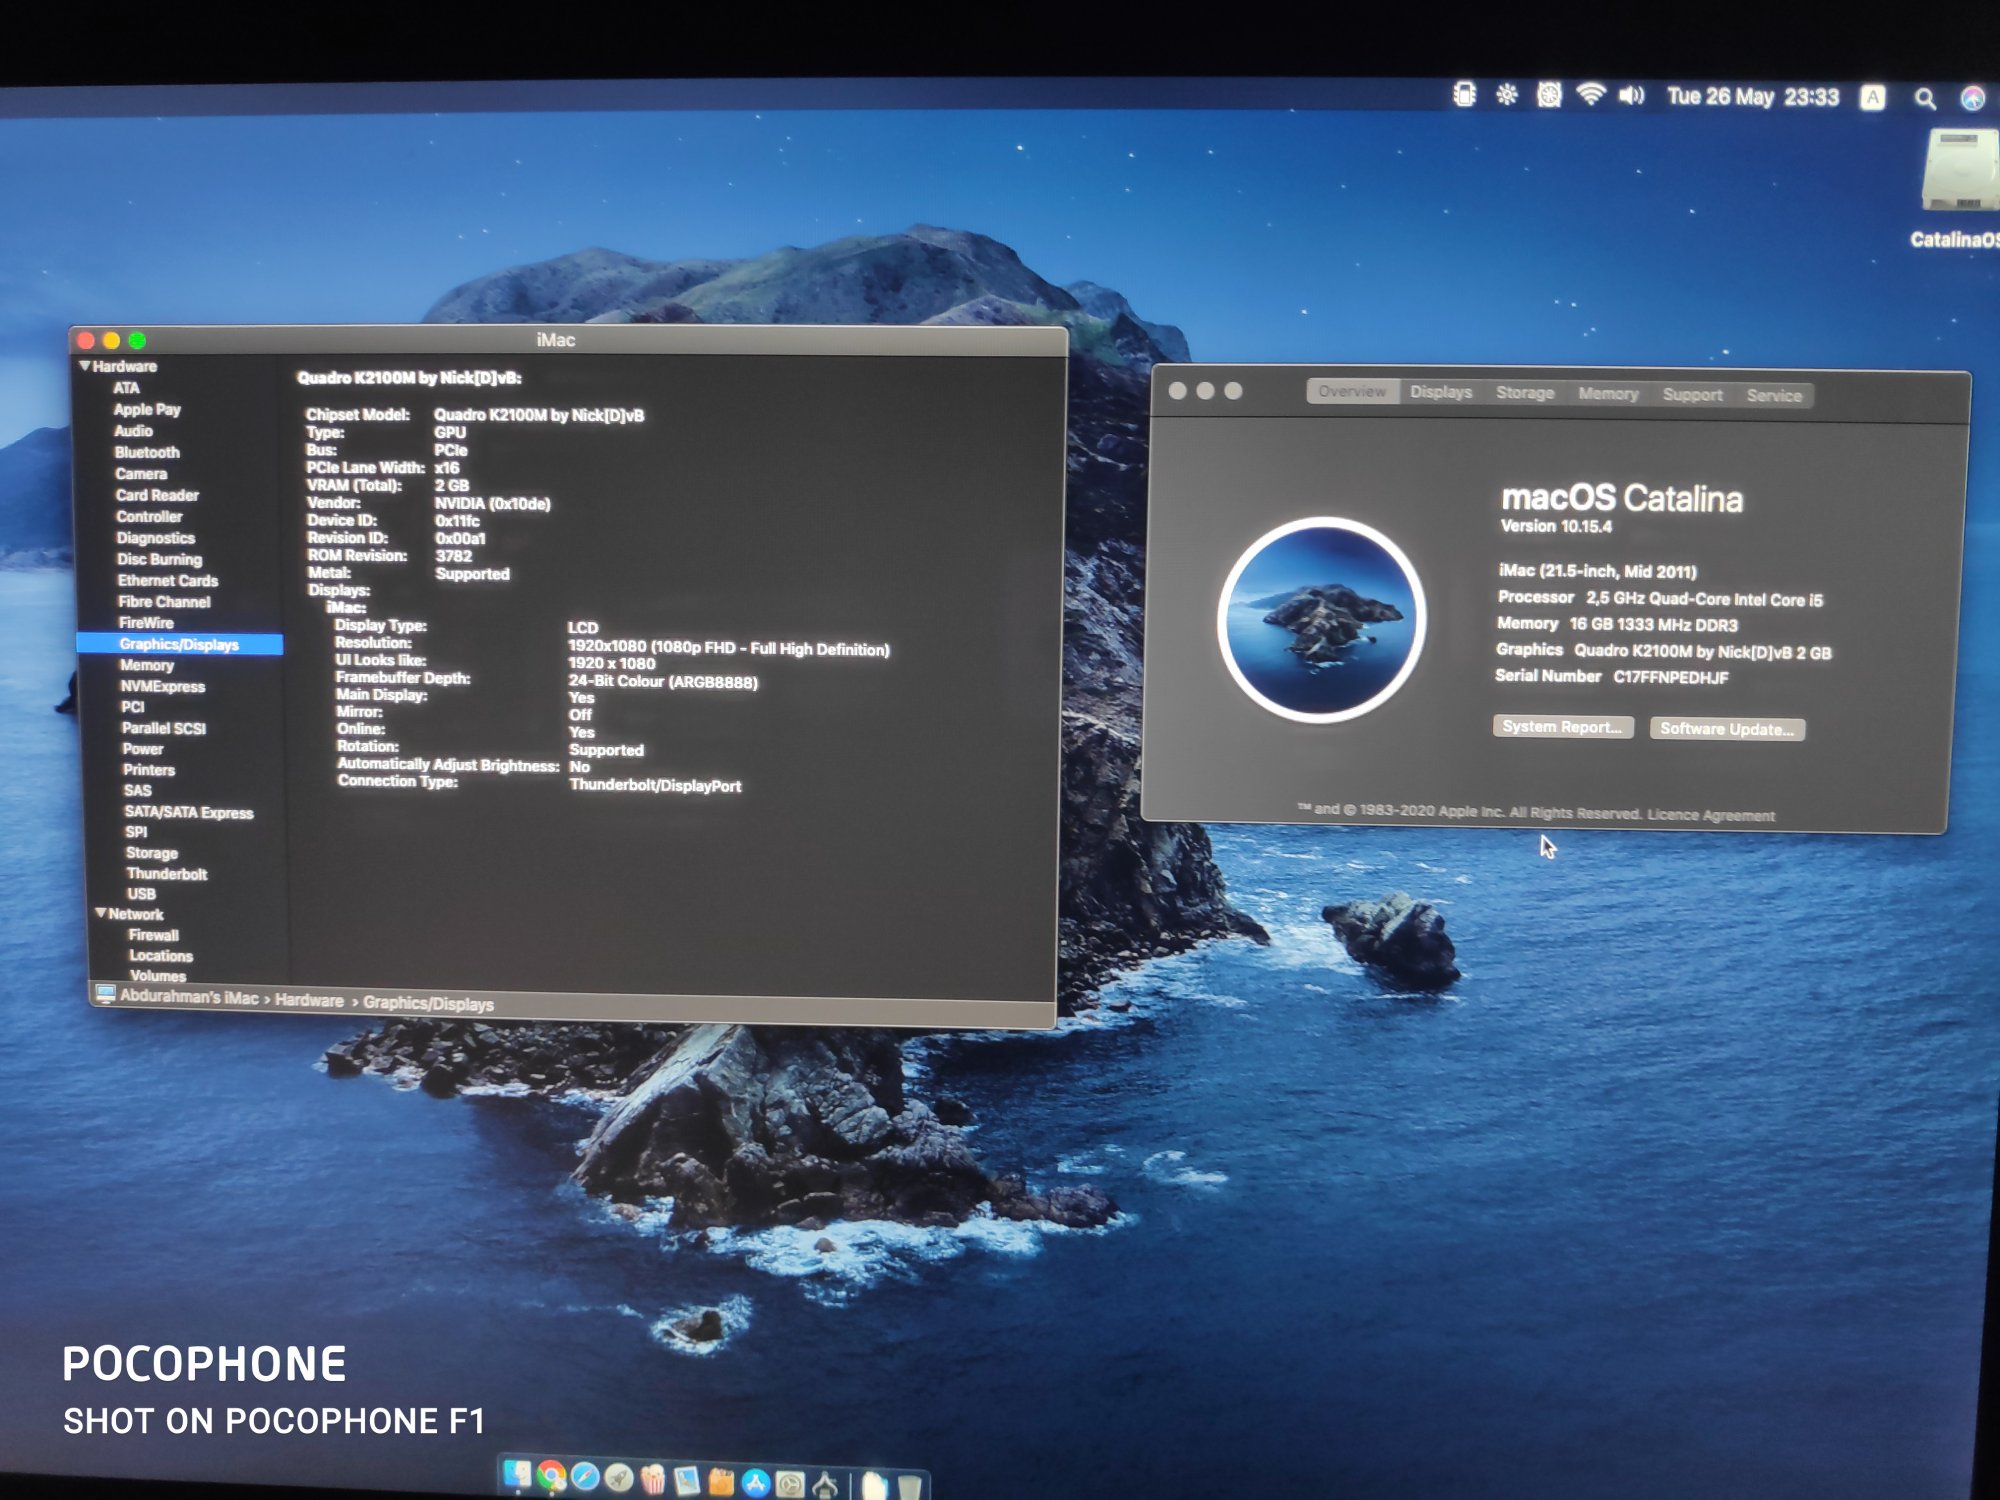Open the documents stack in dock
This screenshot has width=2000, height=1500.
(874, 1486)
